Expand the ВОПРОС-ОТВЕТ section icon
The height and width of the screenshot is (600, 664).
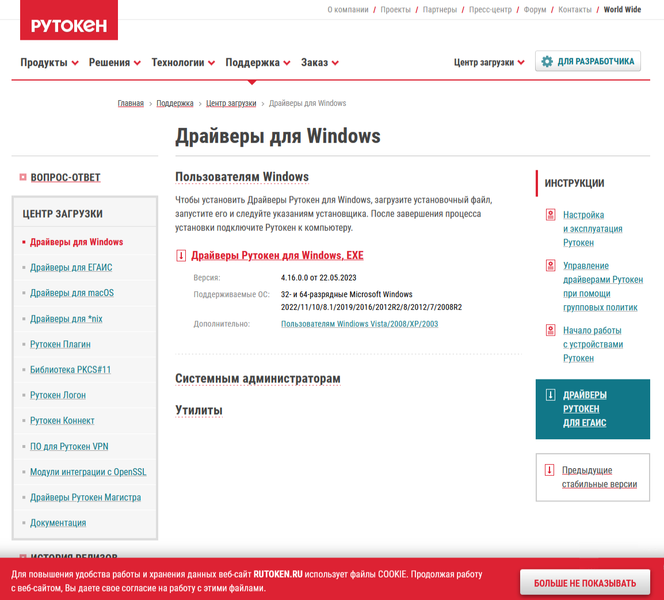point(23,178)
